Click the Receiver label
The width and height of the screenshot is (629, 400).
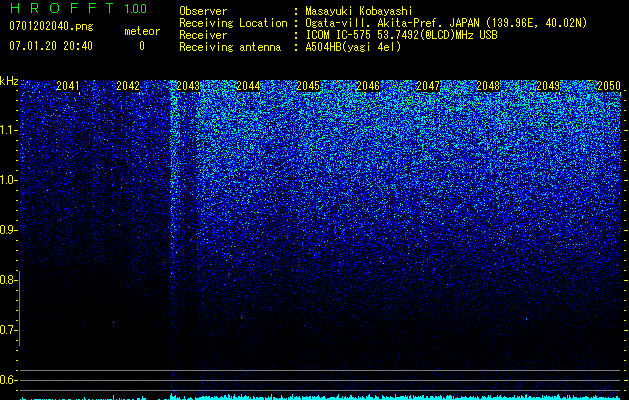coord(203,35)
